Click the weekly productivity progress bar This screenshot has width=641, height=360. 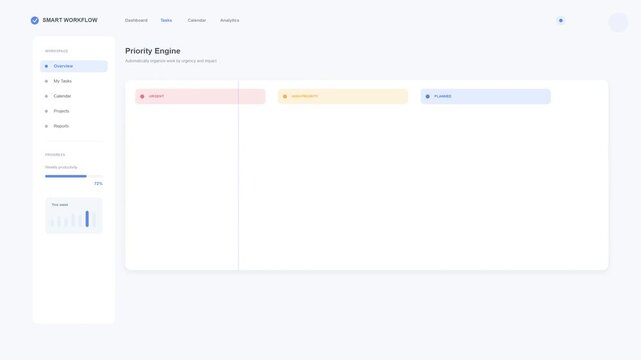tap(74, 176)
